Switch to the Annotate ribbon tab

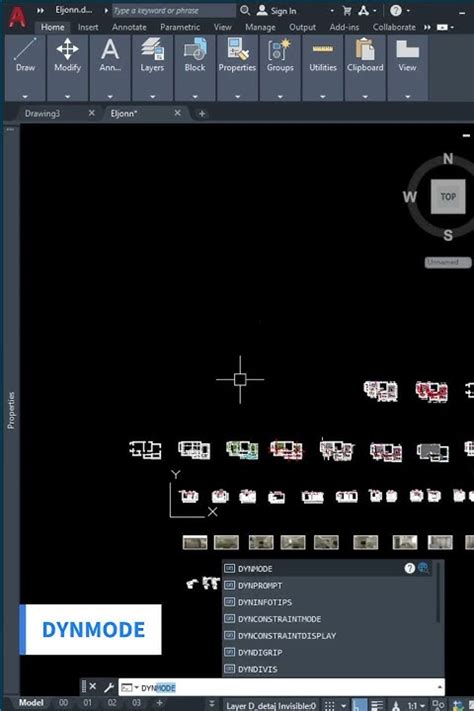129,27
